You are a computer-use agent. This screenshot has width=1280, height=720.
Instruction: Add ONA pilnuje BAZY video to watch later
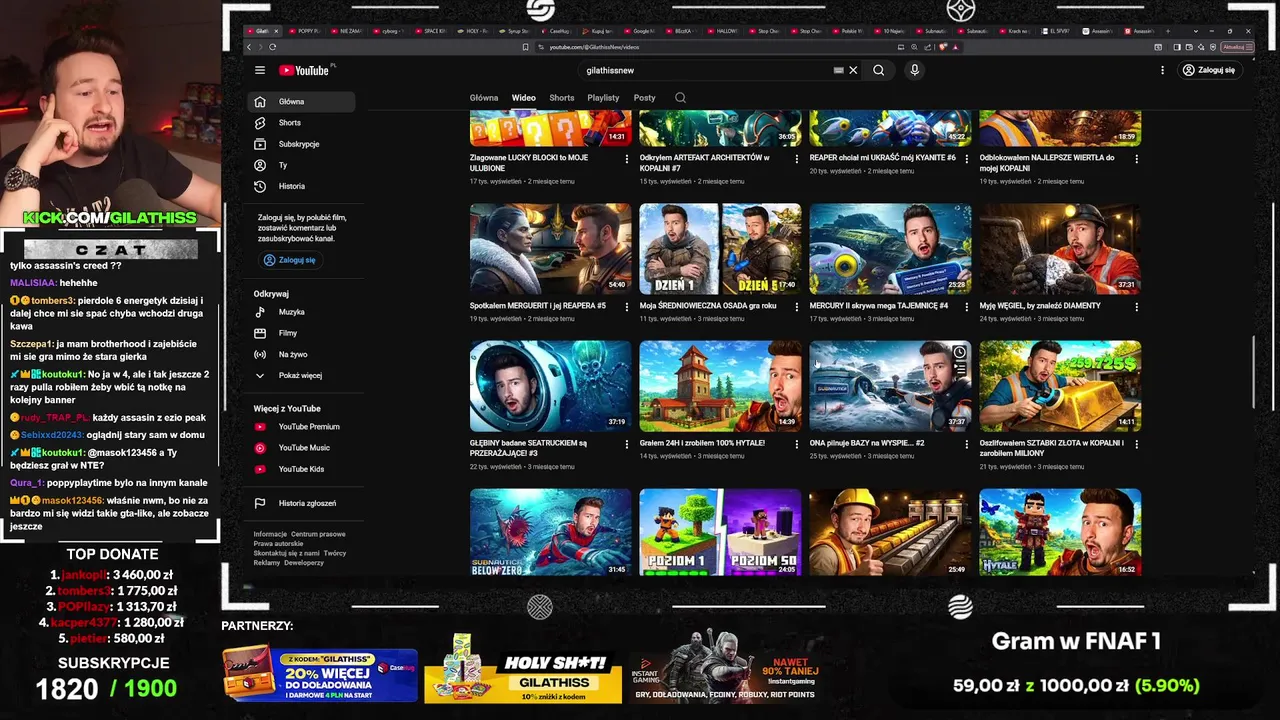point(959,352)
